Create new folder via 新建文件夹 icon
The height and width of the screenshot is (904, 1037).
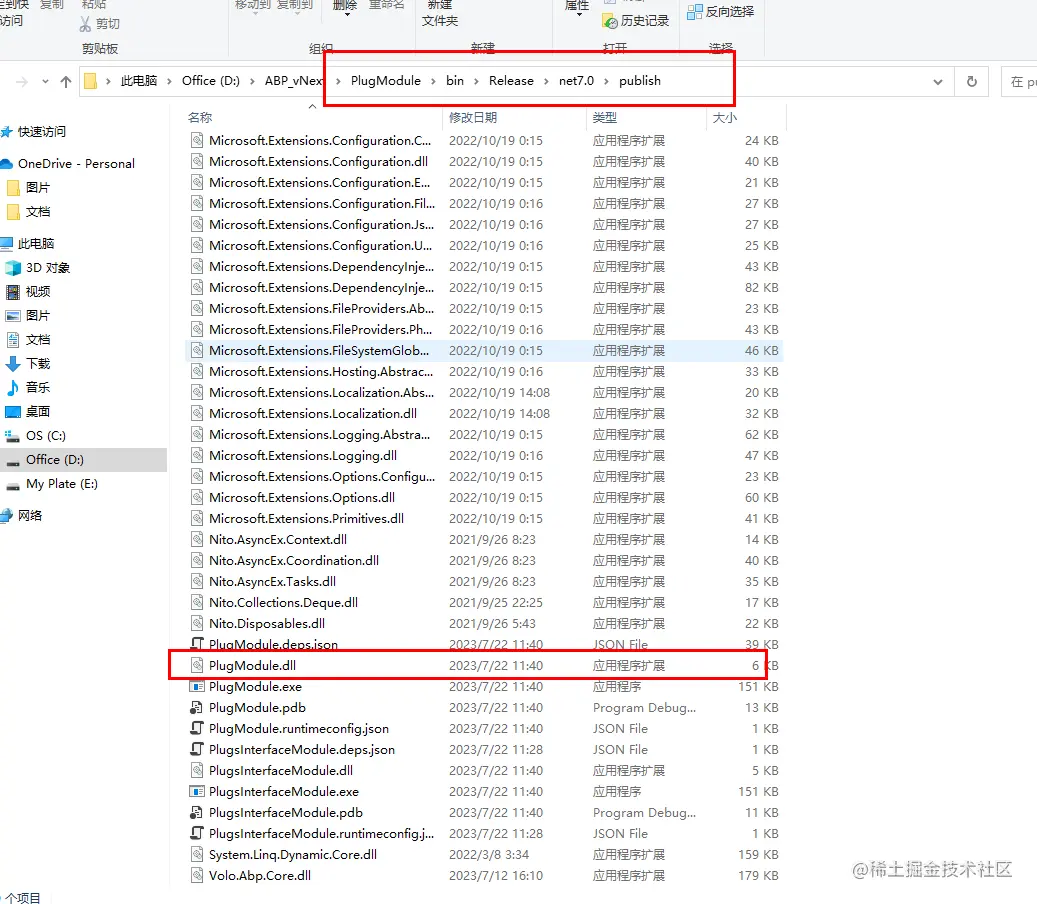point(443,14)
